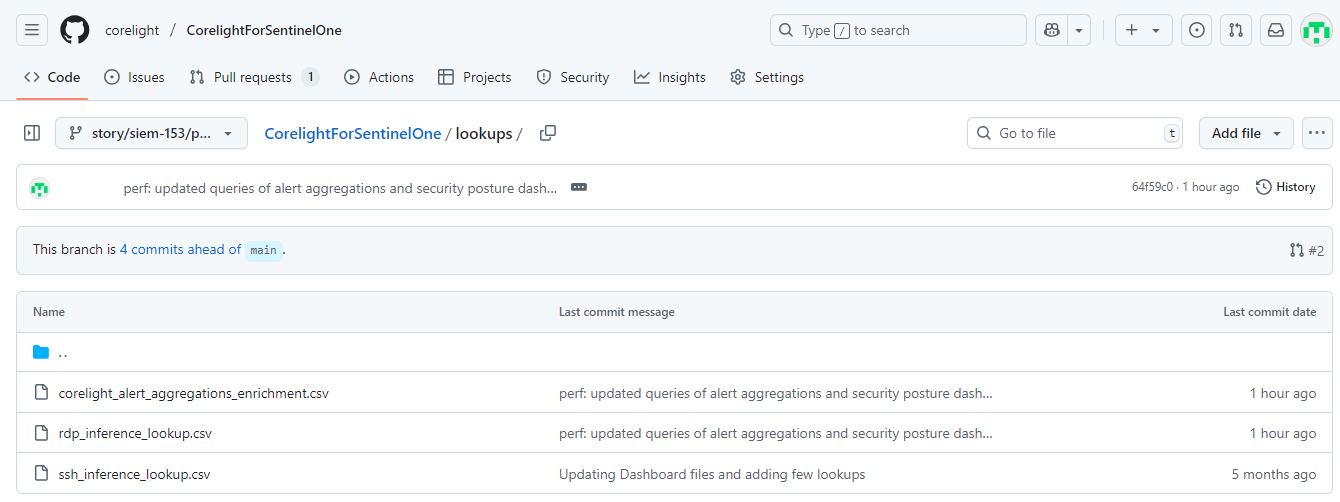1340x502 pixels.
Task: Expand the file tree side panel
Action: point(32,133)
